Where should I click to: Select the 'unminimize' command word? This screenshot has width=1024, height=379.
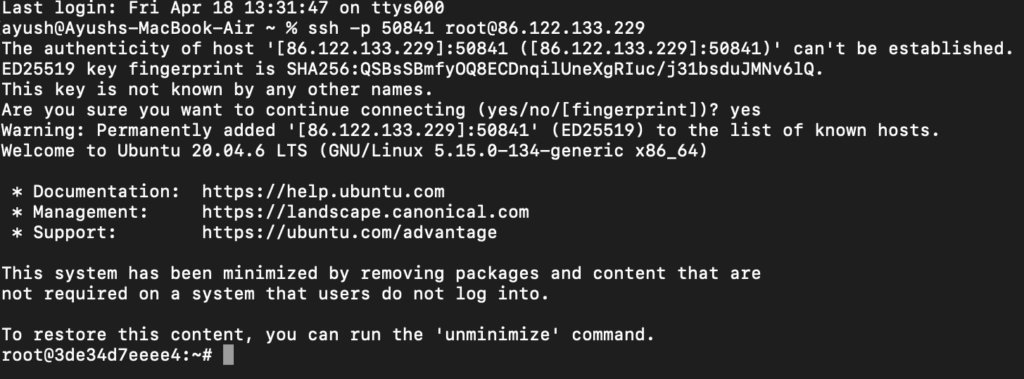click(x=498, y=335)
